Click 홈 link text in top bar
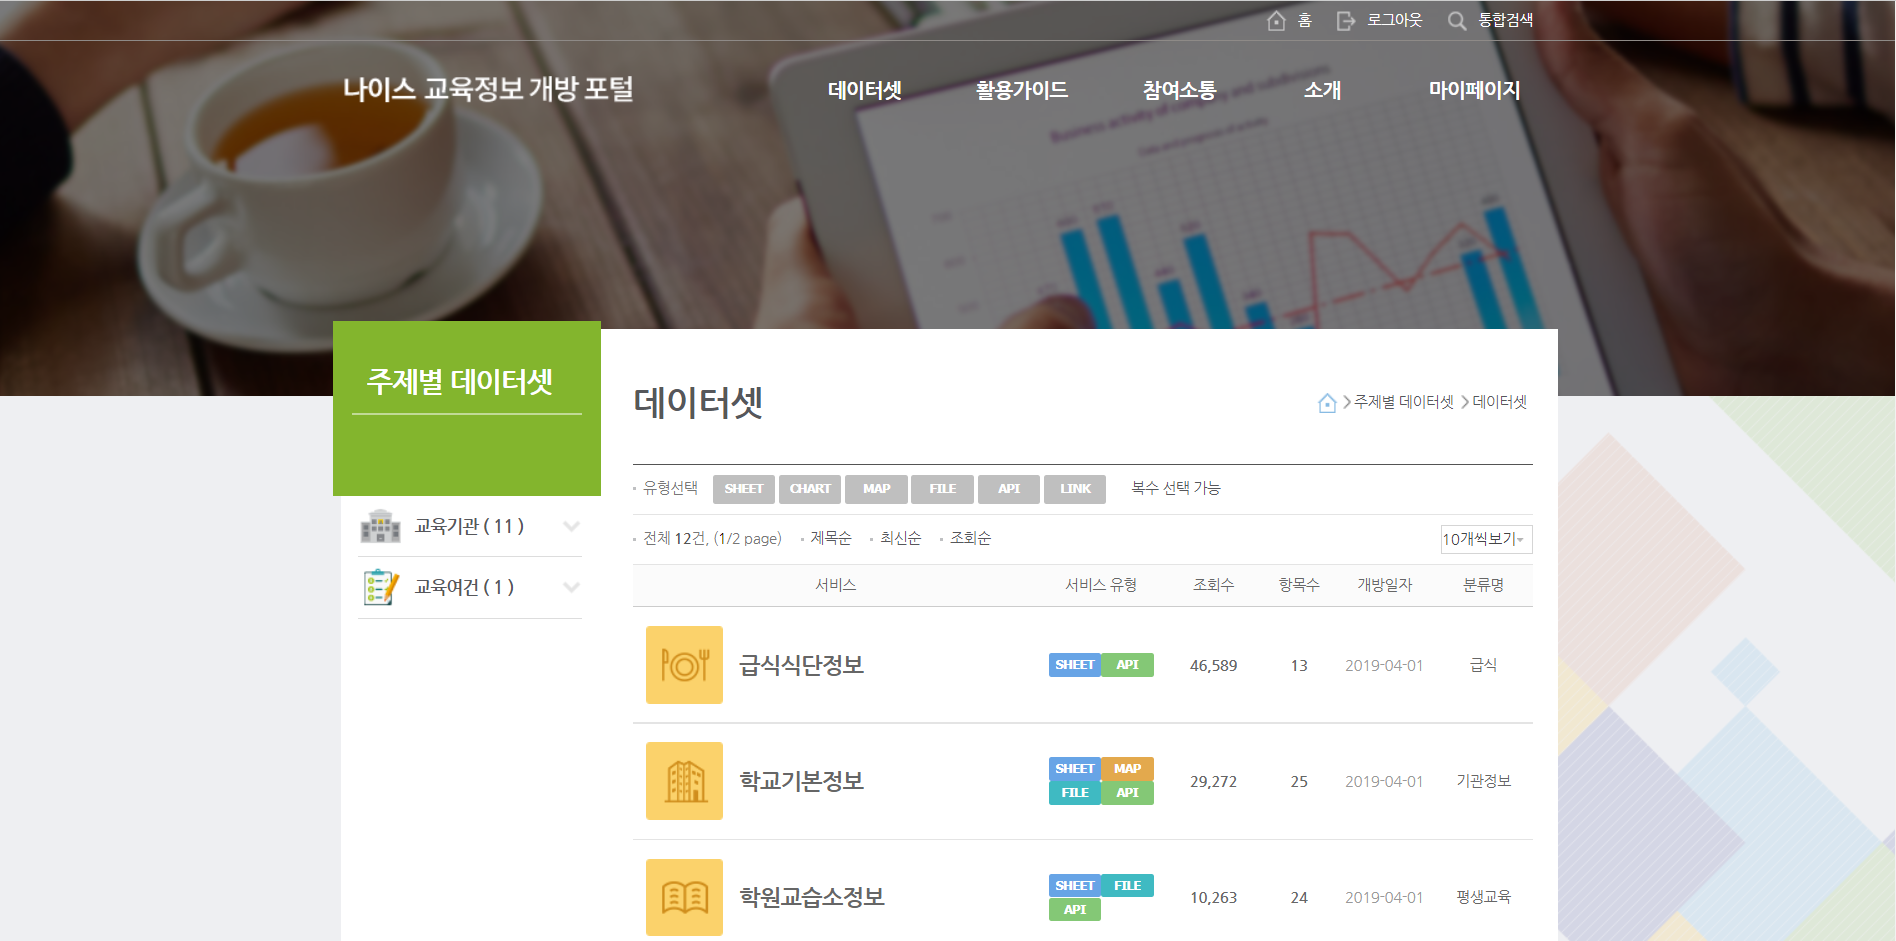Screen dimensions: 1896x941 point(1305,20)
